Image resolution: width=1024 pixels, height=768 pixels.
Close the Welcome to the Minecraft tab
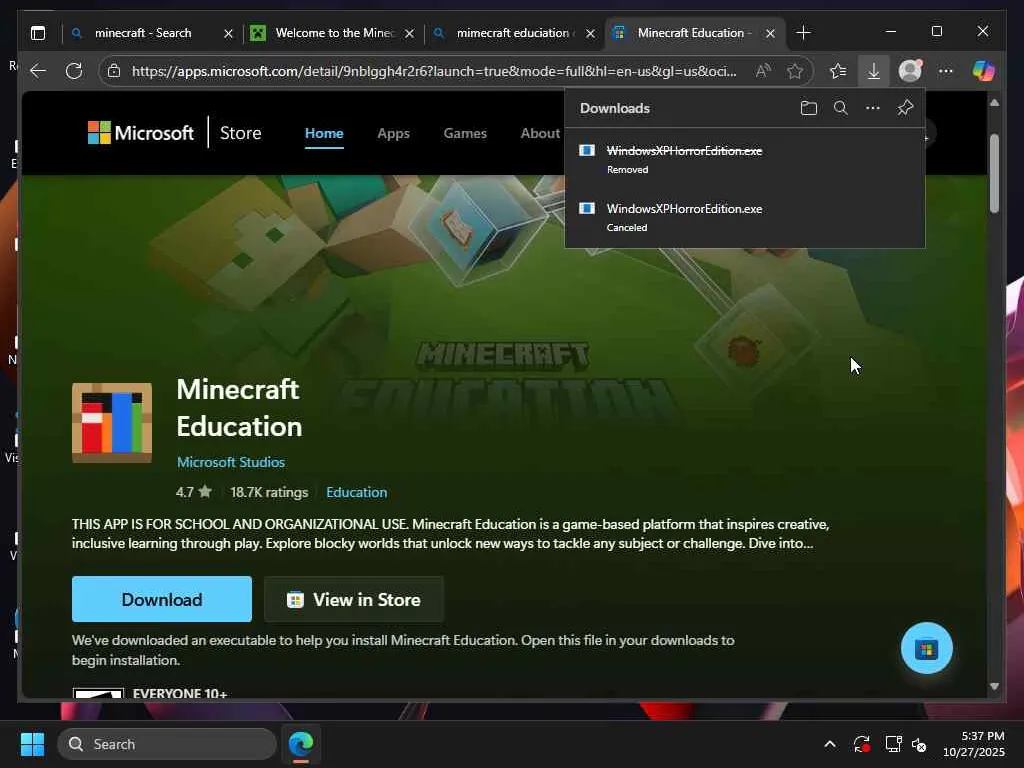[409, 33]
